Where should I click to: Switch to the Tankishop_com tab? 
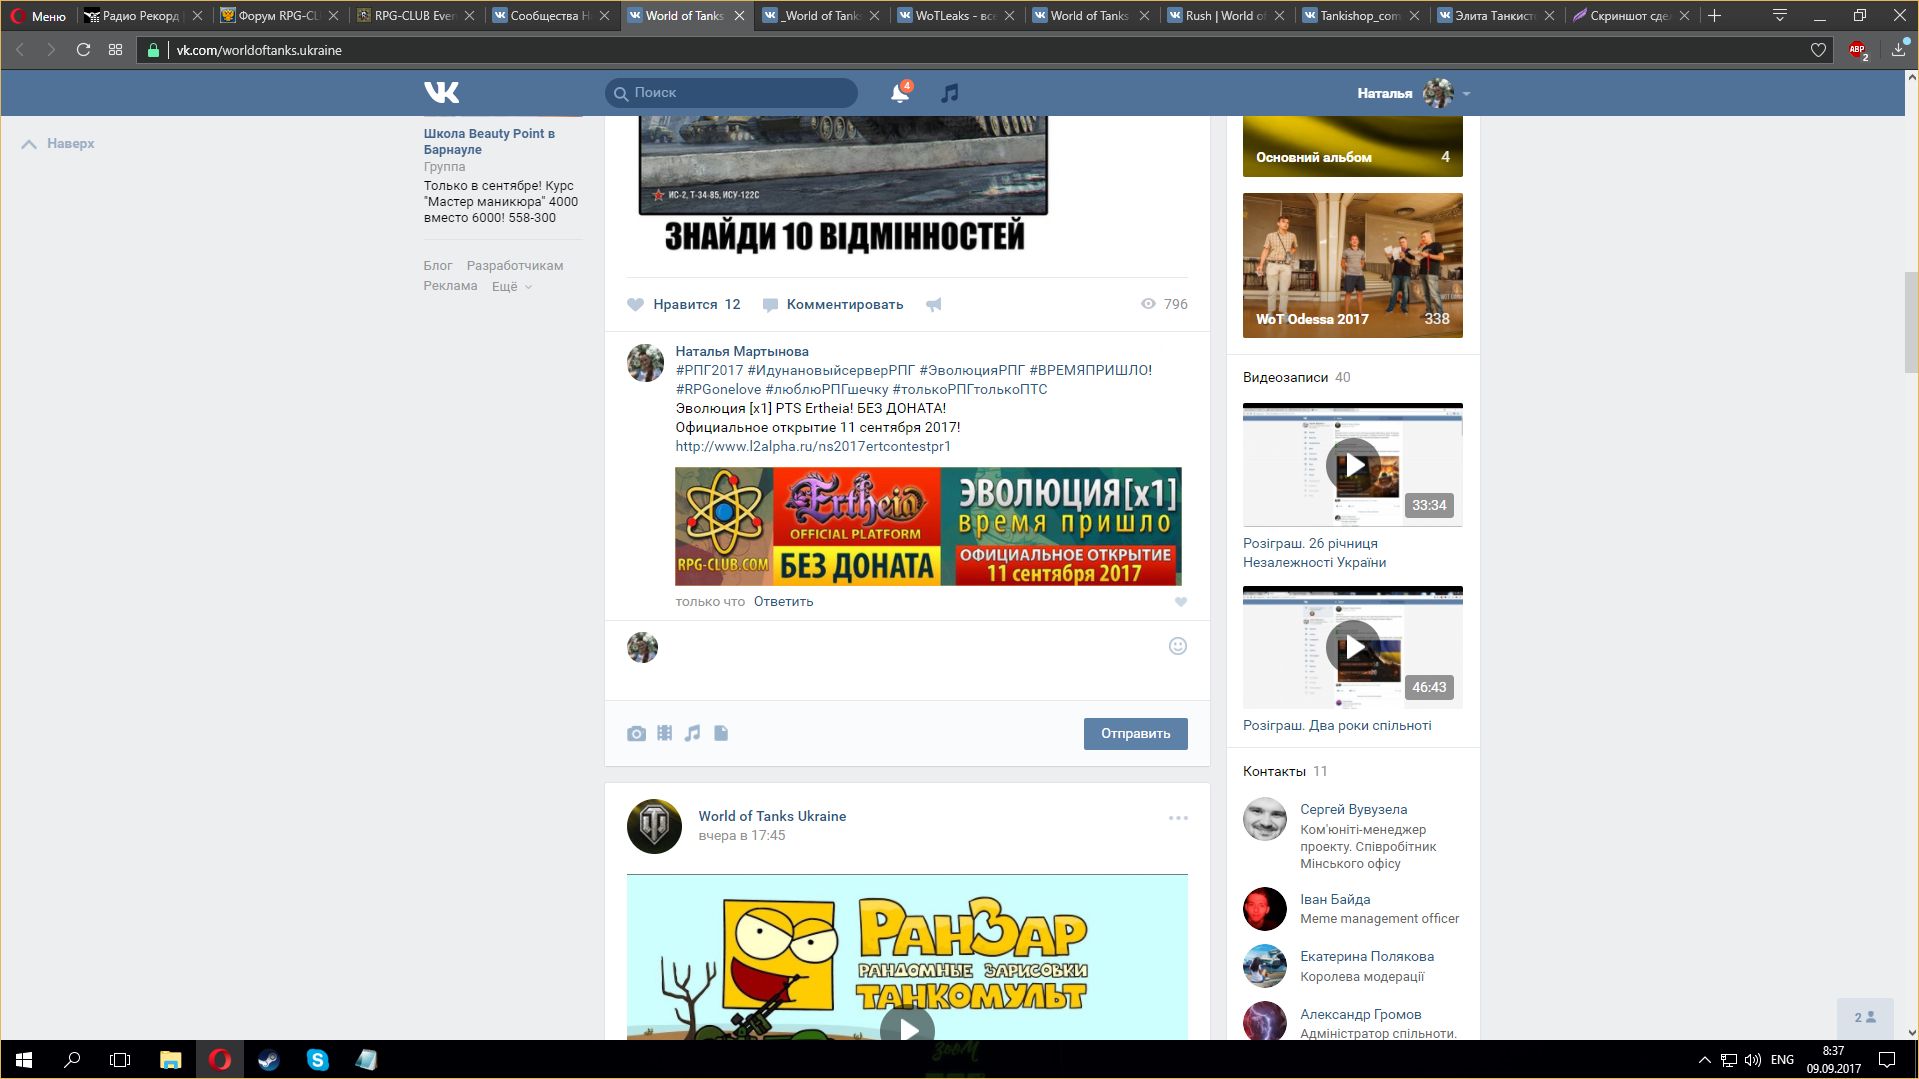[x=1360, y=16]
